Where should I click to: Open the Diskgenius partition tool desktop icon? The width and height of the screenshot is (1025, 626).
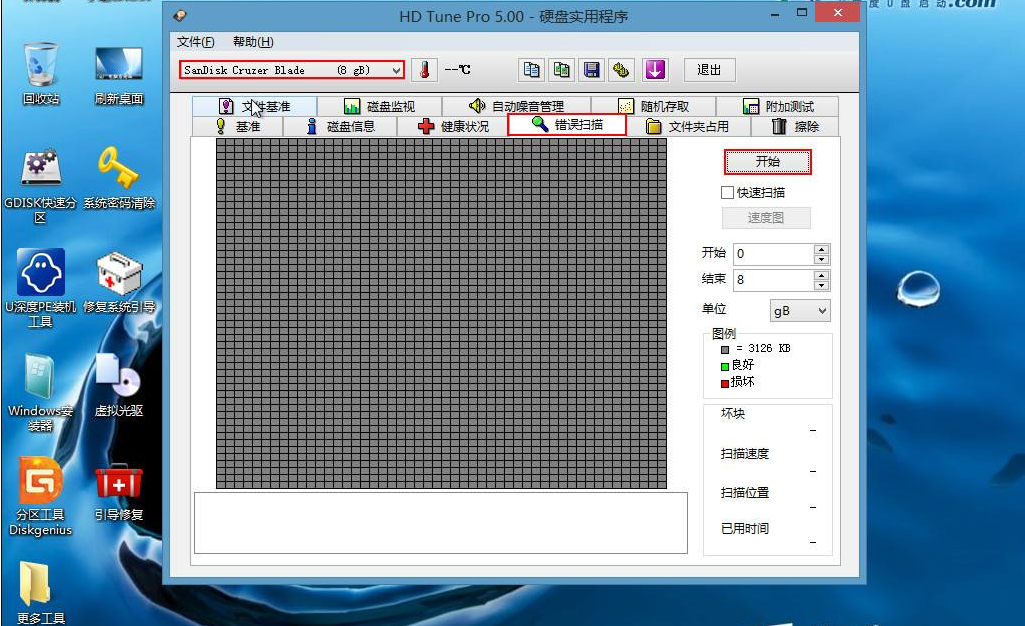point(40,496)
